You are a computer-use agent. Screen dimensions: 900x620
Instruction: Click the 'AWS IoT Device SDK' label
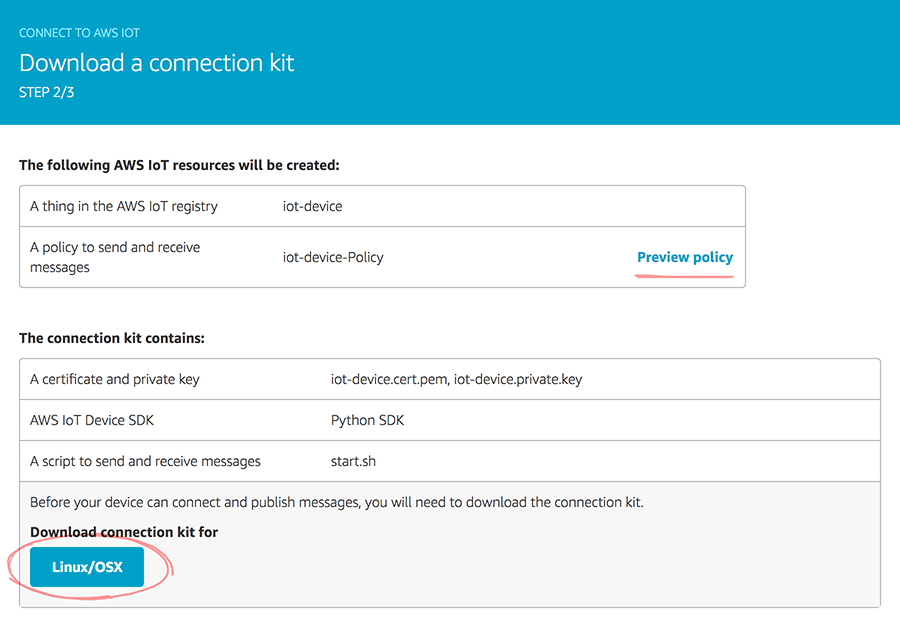(92, 420)
